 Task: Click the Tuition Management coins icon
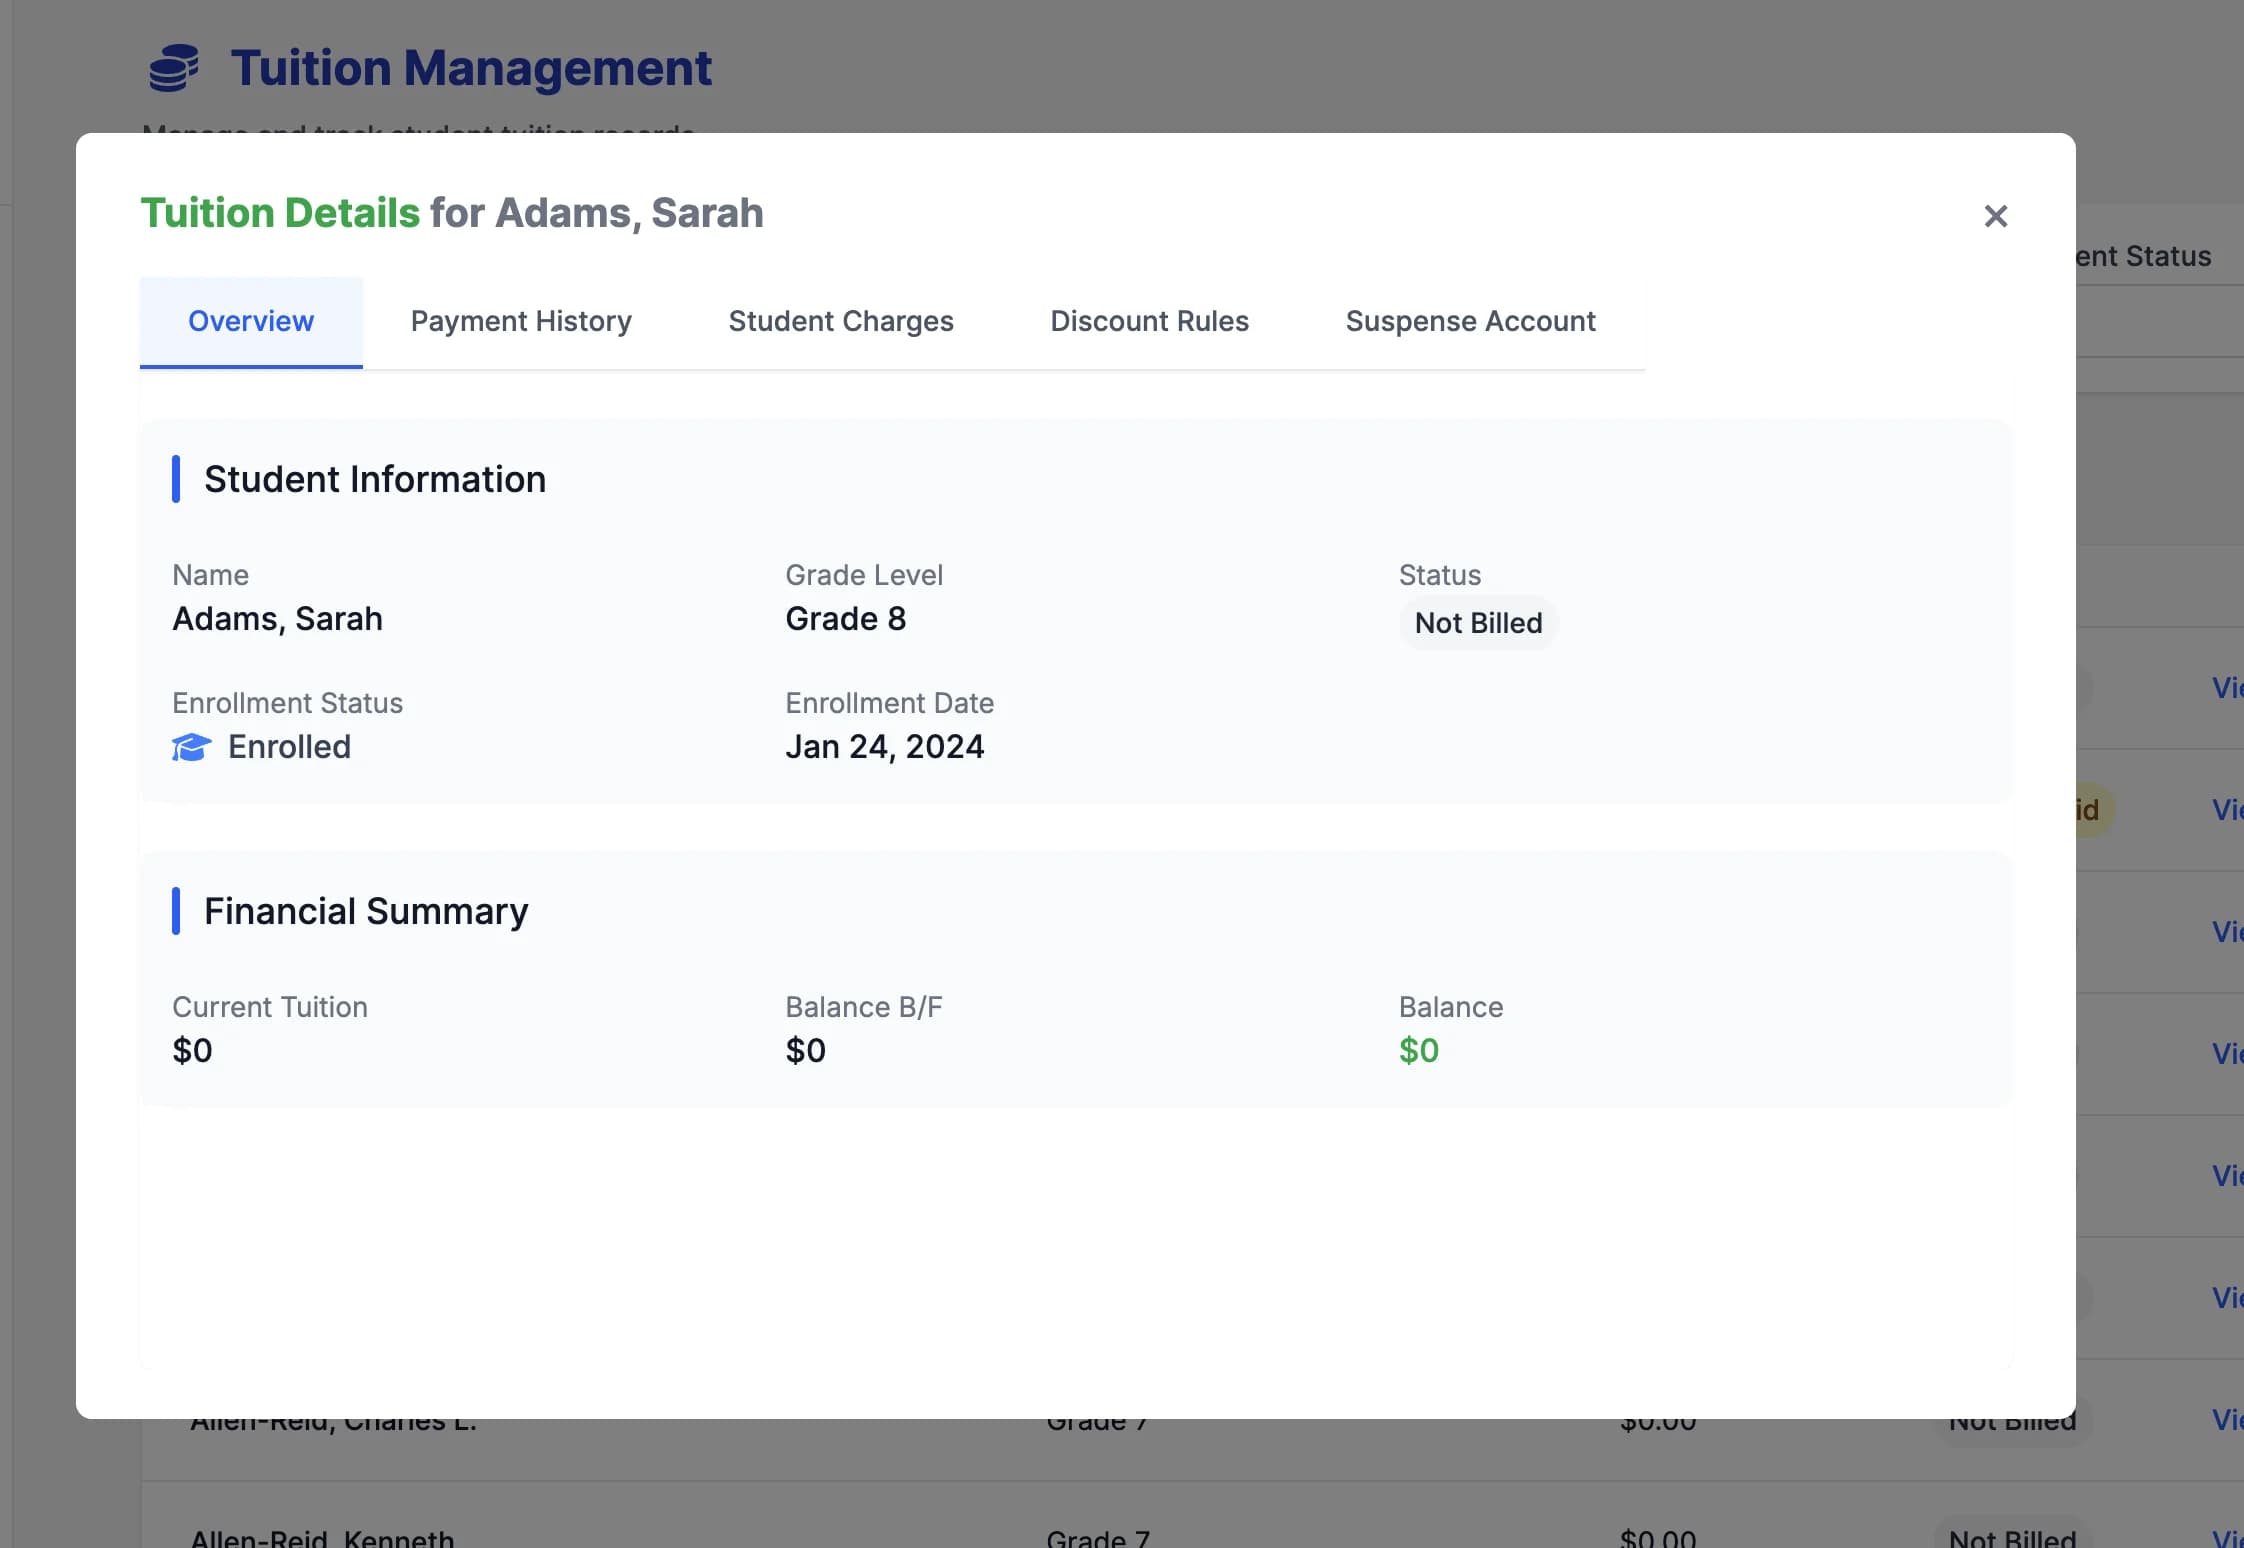(x=174, y=68)
